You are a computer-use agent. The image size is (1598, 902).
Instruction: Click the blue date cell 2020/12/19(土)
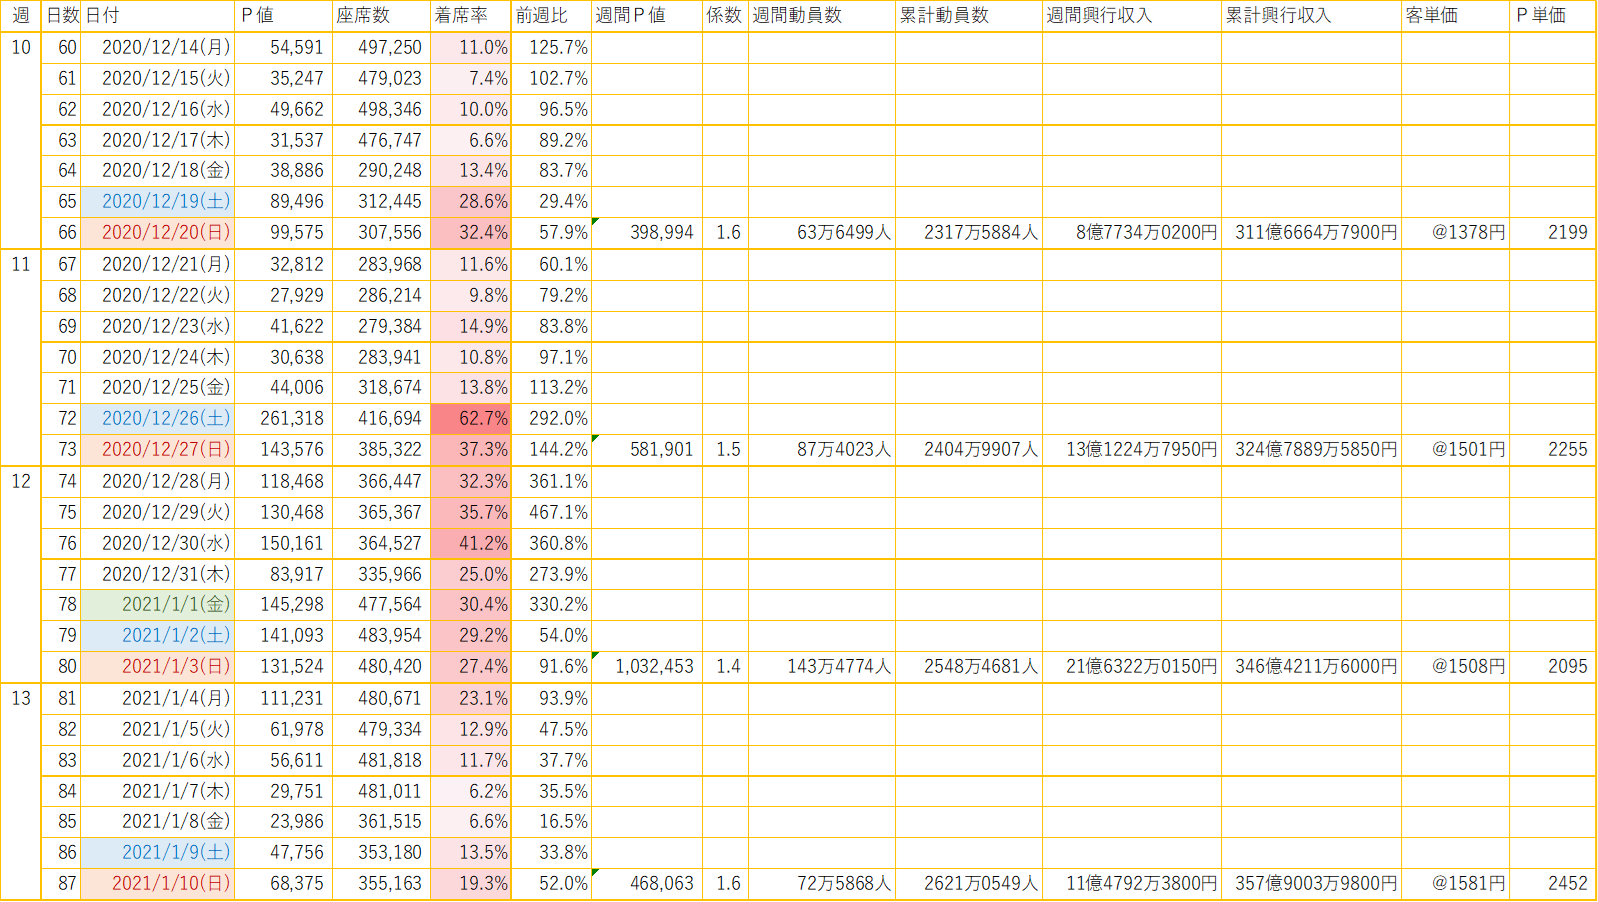pos(157,202)
